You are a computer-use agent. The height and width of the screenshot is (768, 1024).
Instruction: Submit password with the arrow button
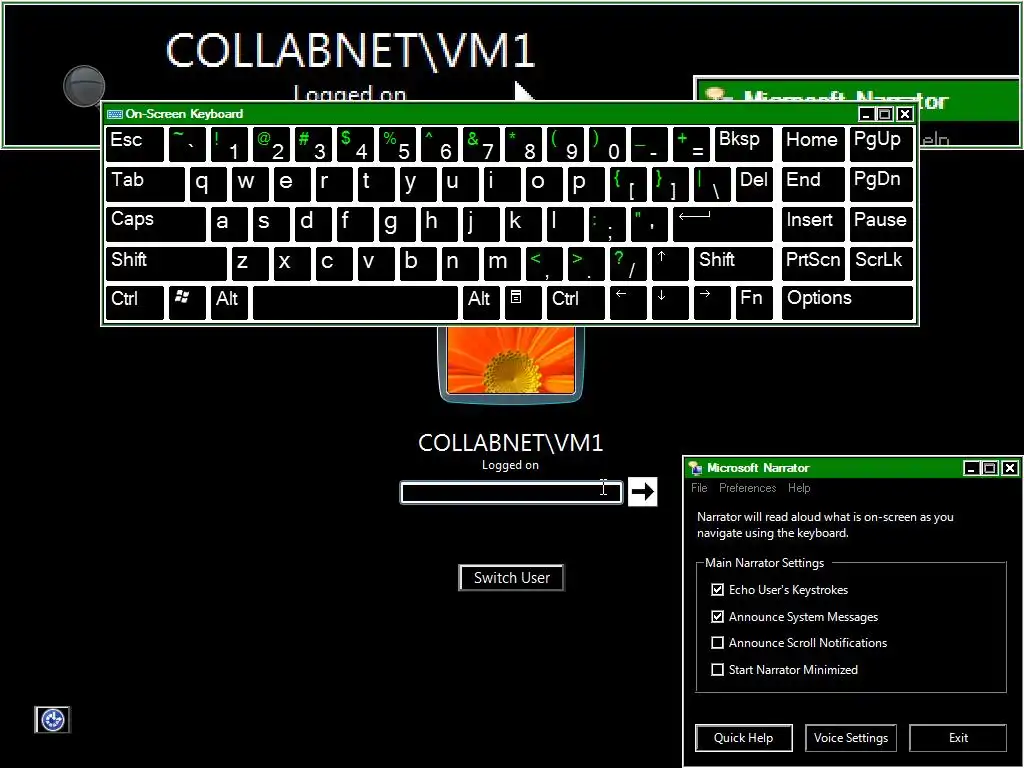tap(643, 492)
